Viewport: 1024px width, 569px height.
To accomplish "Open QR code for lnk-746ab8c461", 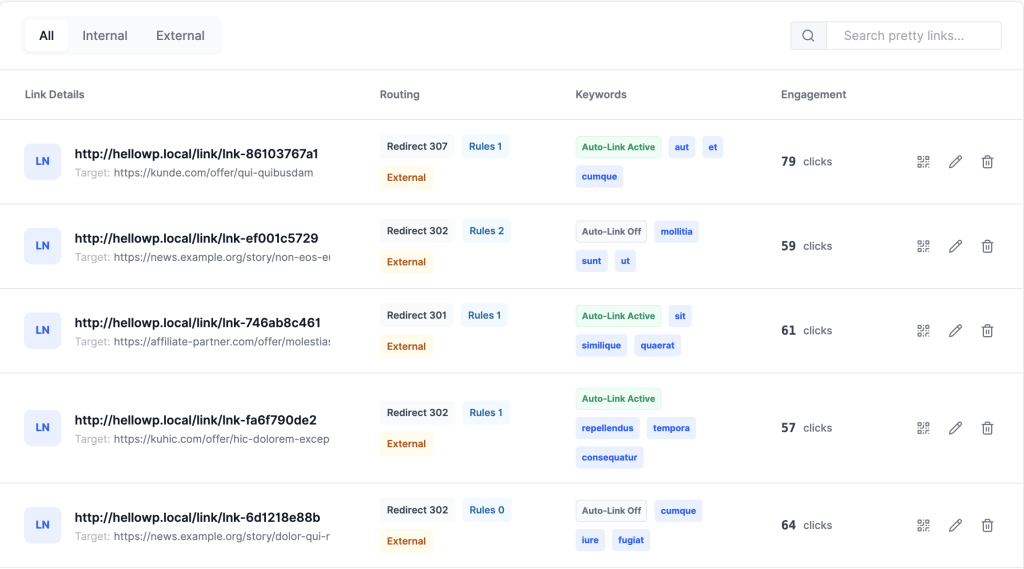I will [x=923, y=331].
